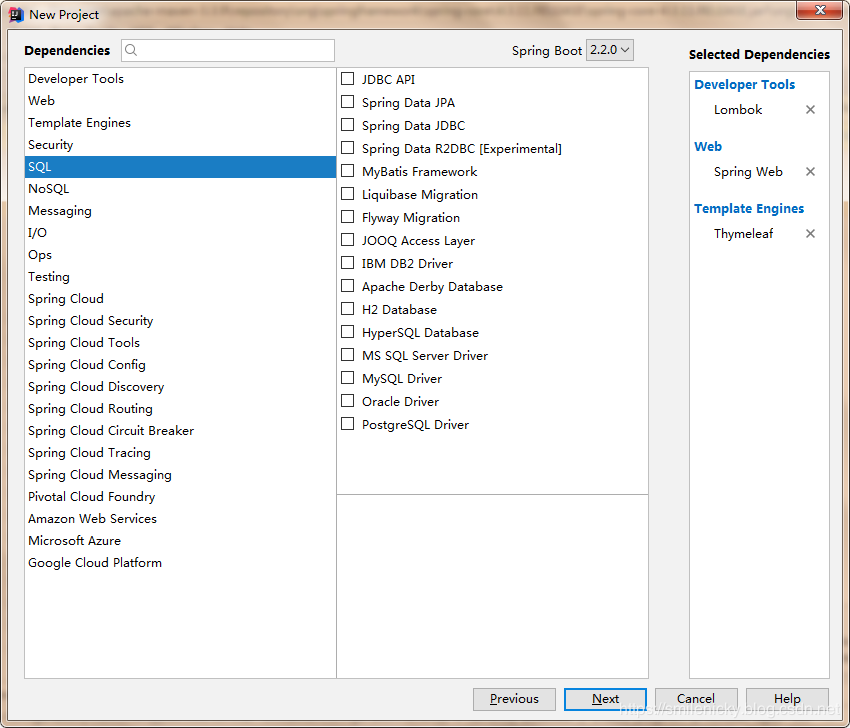Image resolution: width=850 pixels, height=728 pixels.
Task: Check the JDBC API checkbox
Action: coord(347,79)
